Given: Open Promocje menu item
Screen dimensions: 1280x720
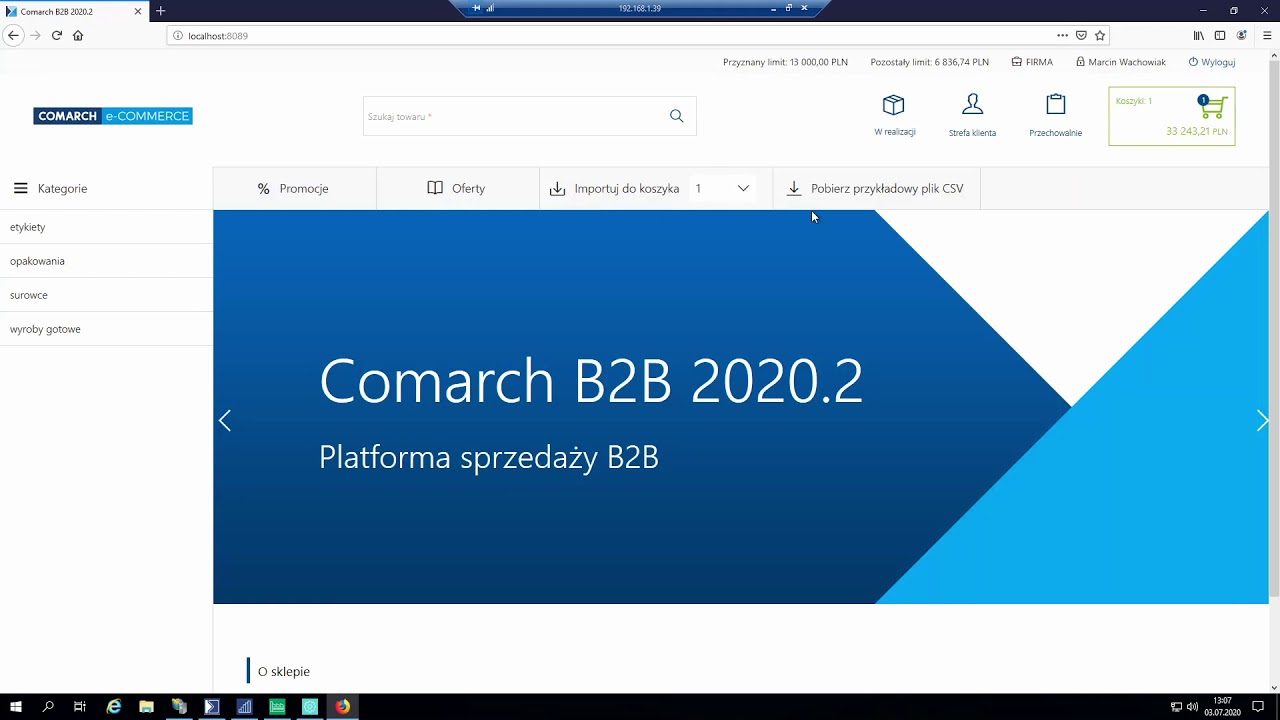Looking at the screenshot, I should [x=294, y=188].
